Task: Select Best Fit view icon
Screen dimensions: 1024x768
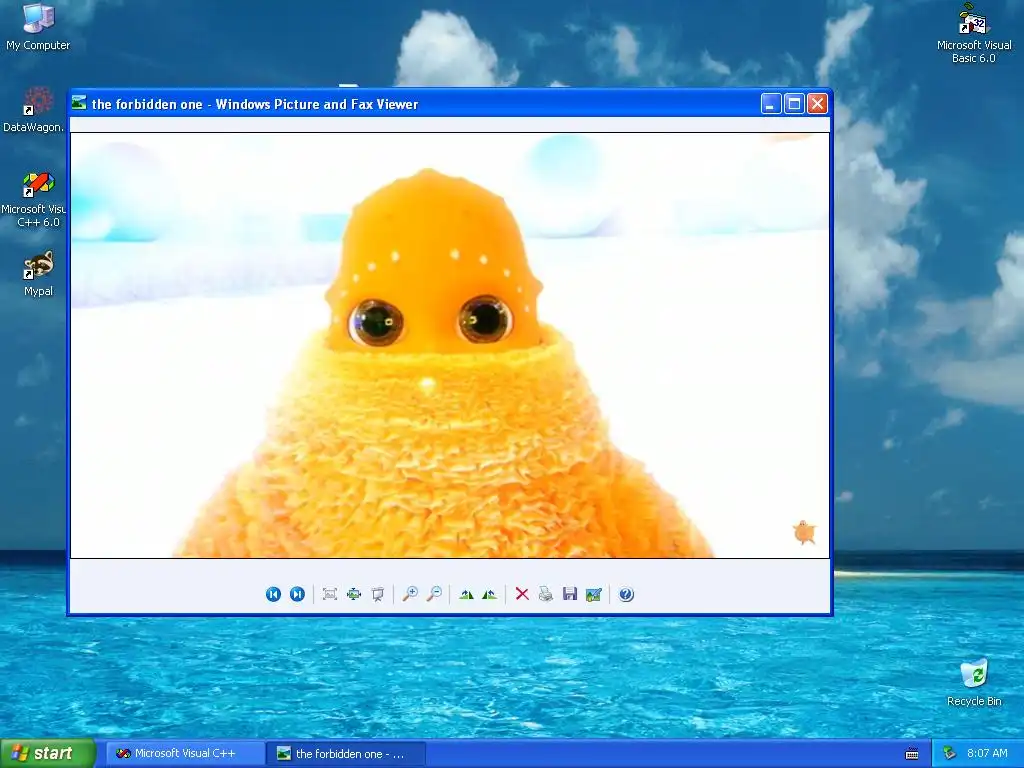Action: click(x=330, y=594)
